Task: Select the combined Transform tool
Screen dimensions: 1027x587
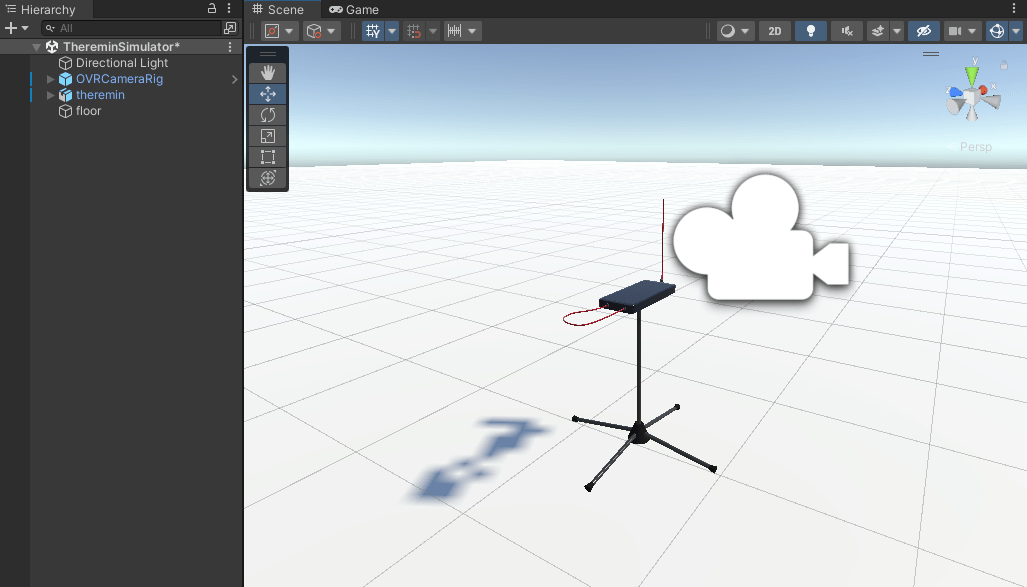Action: click(268, 178)
